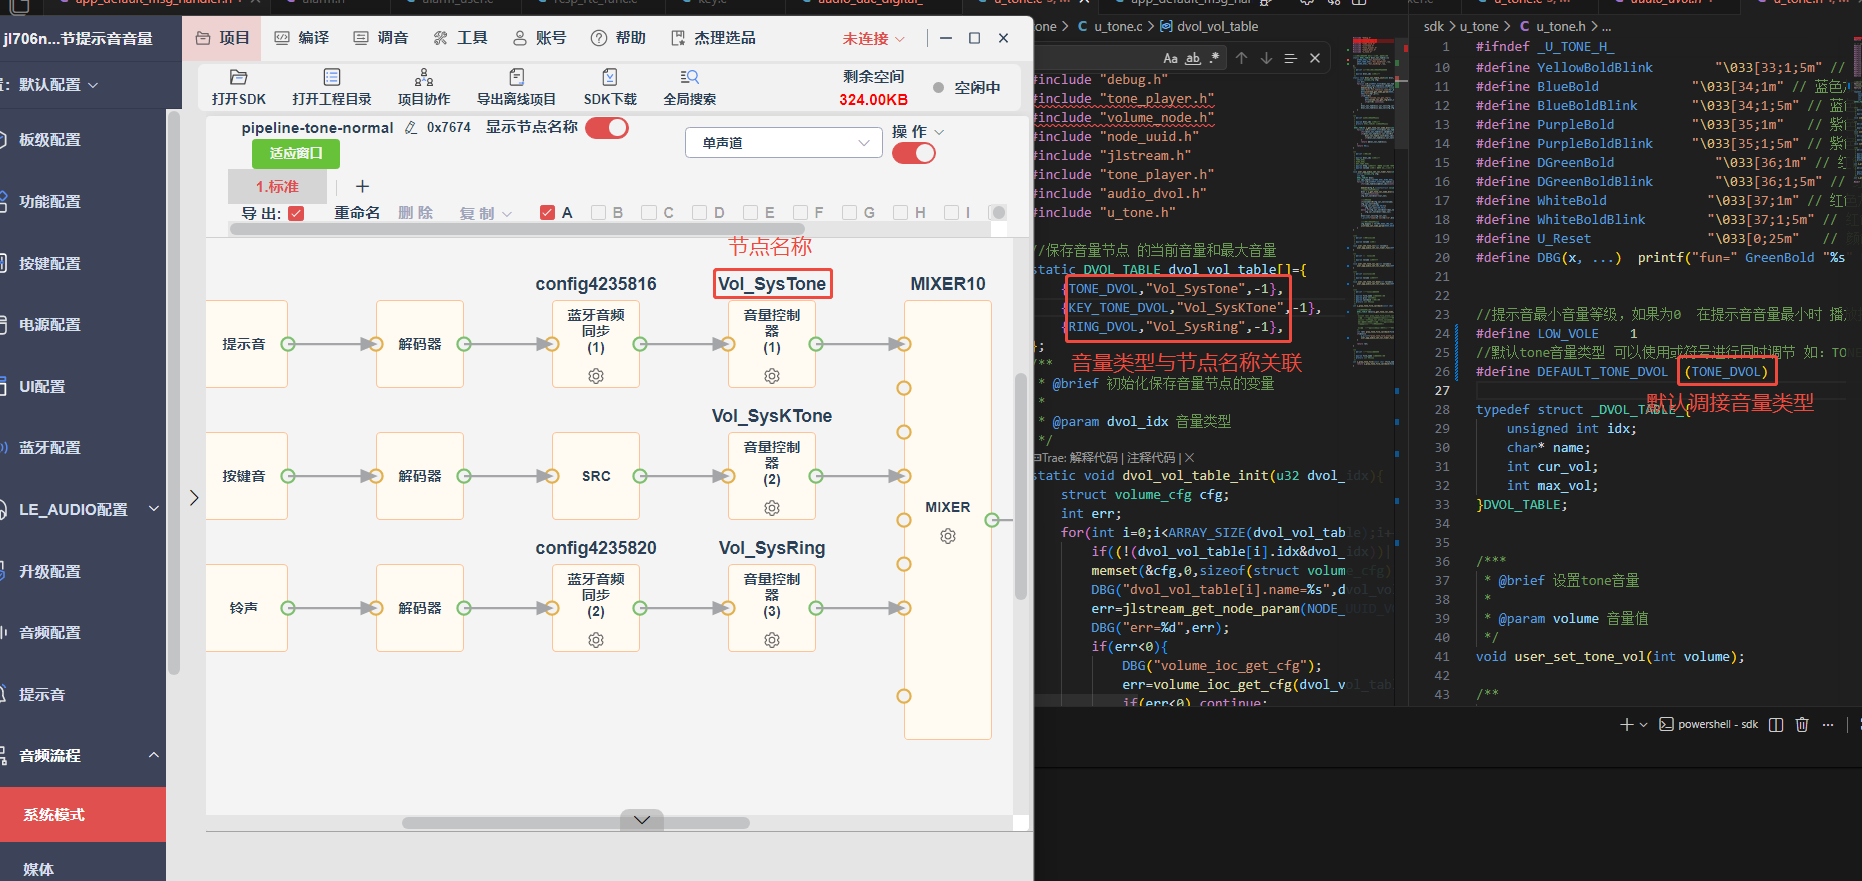Toggle the 显示节点名称 switch
This screenshot has width=1862, height=881.
(x=607, y=128)
